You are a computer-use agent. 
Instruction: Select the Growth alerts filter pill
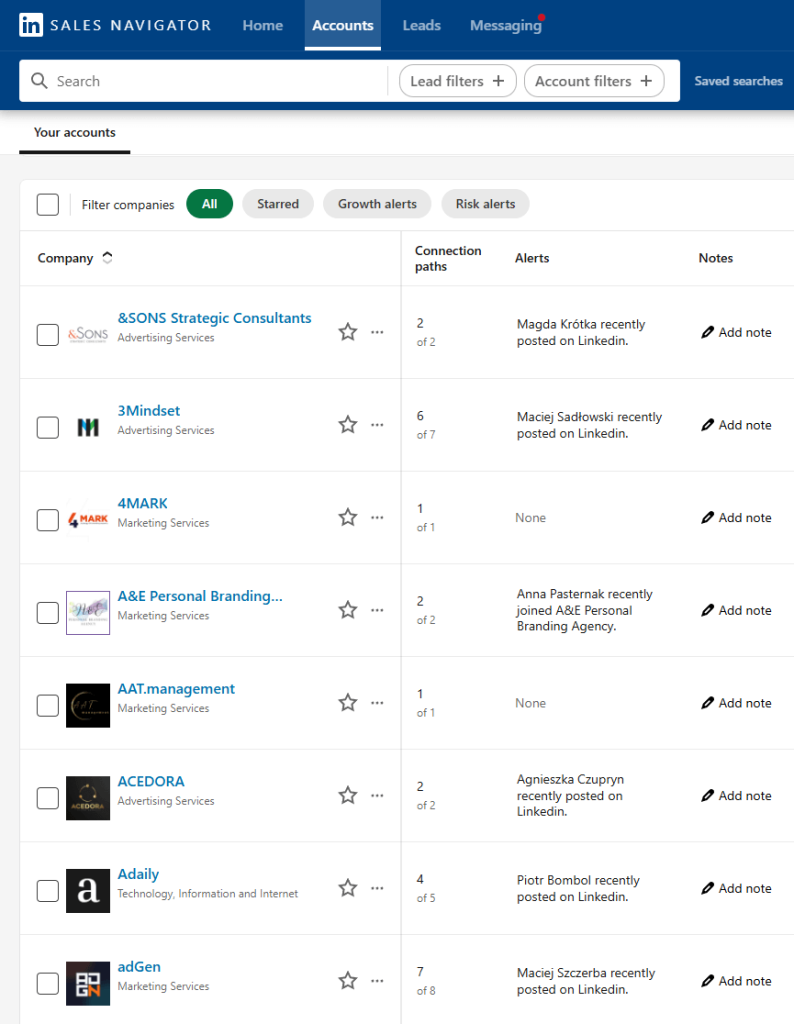click(377, 204)
